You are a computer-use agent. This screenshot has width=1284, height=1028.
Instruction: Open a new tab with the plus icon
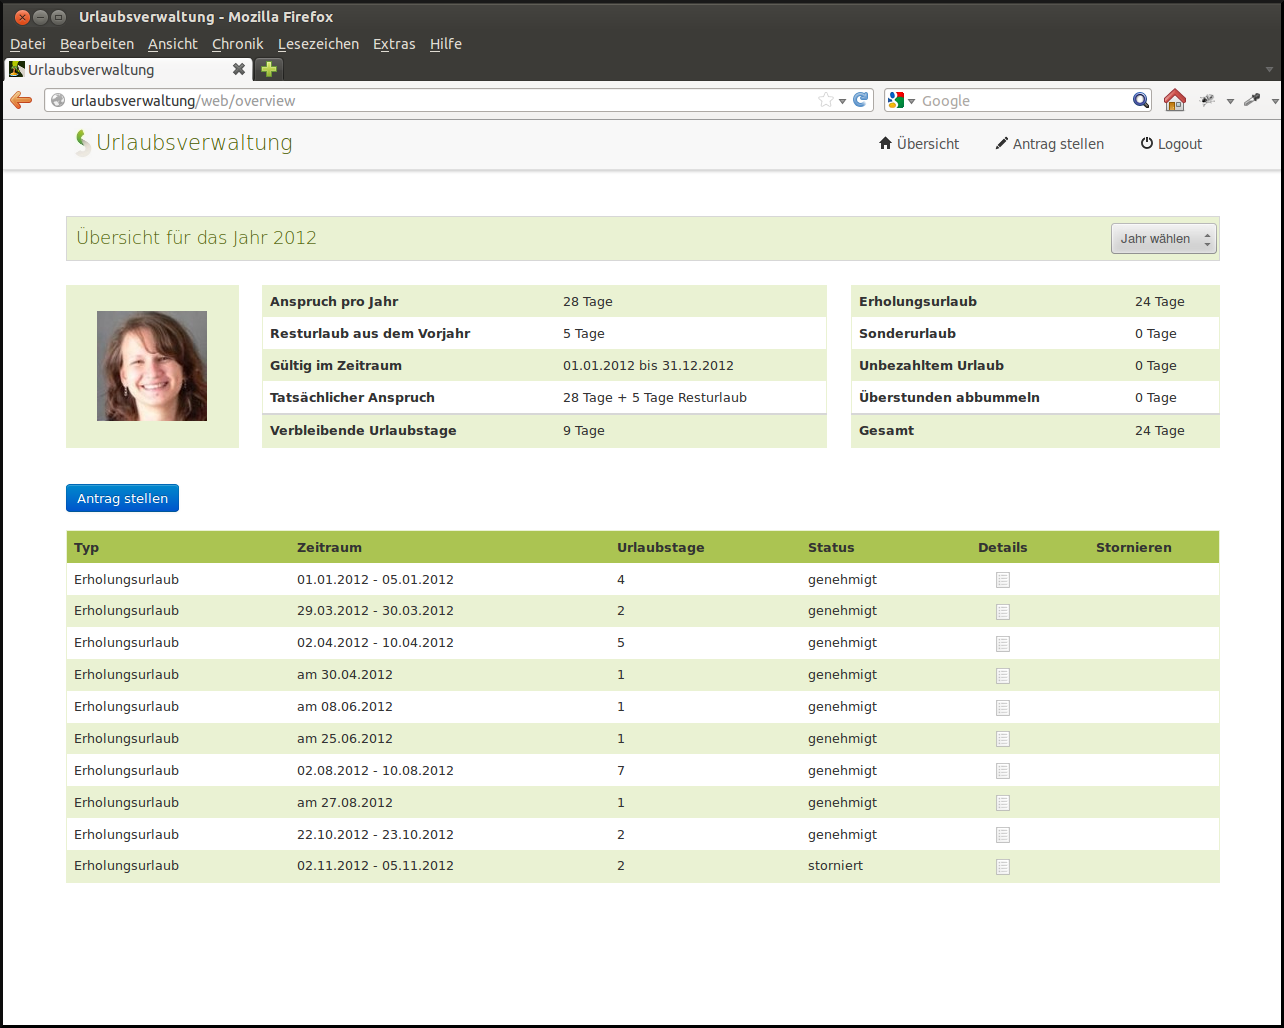[x=269, y=69]
